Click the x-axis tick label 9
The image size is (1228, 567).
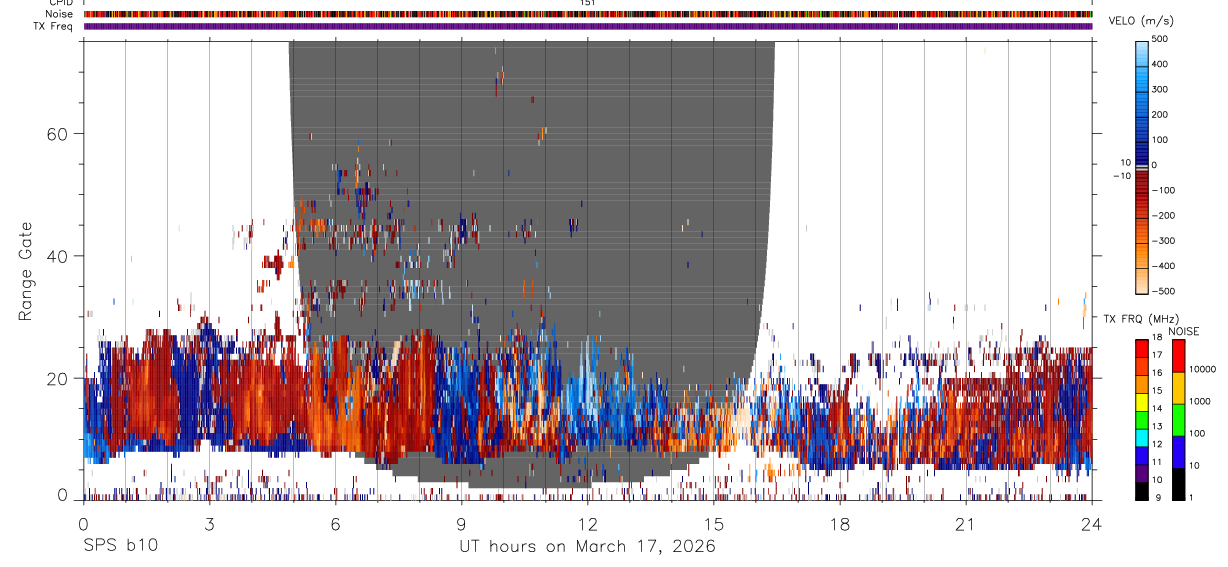point(461,524)
